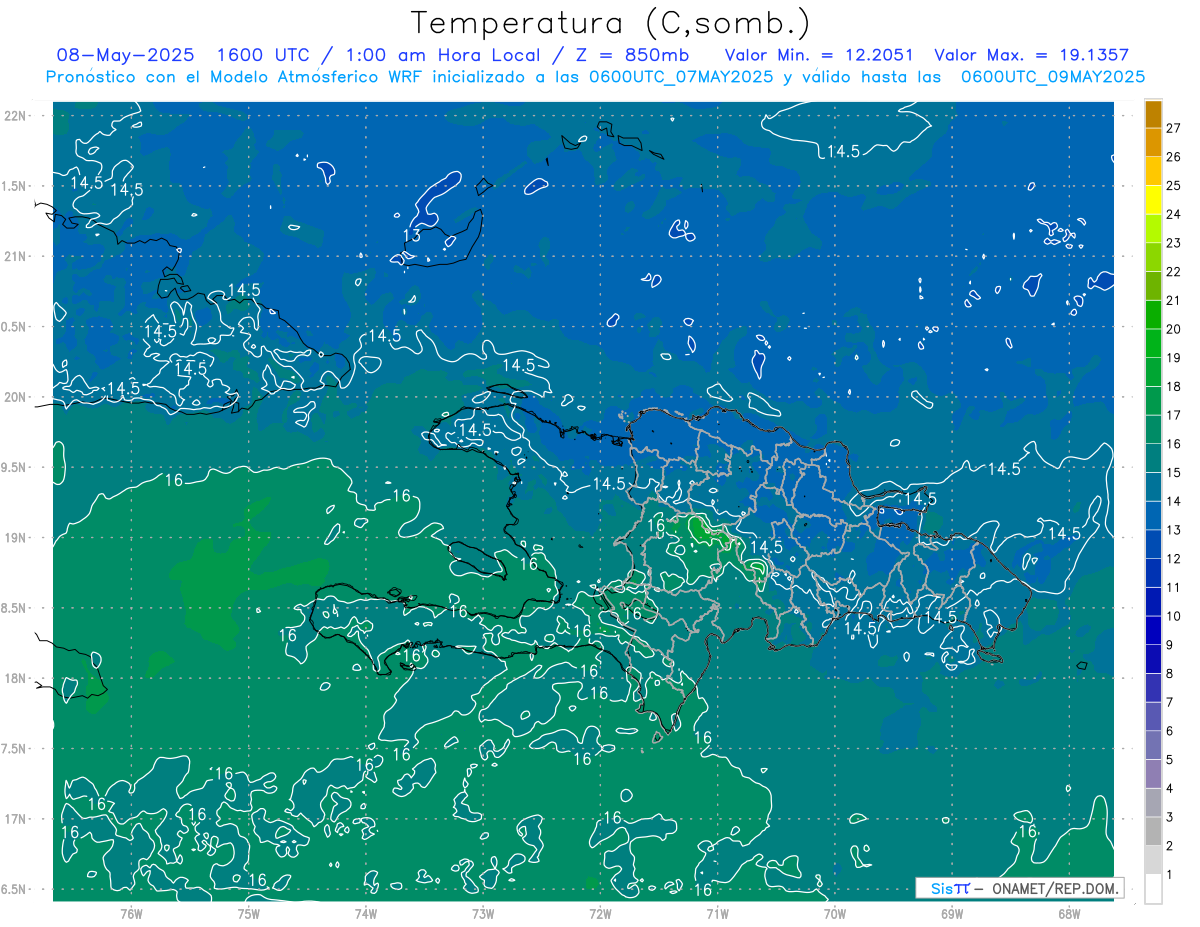Click "Valor Max. = 19.1357" value
The height and width of the screenshot is (927, 1200).
point(1031,55)
